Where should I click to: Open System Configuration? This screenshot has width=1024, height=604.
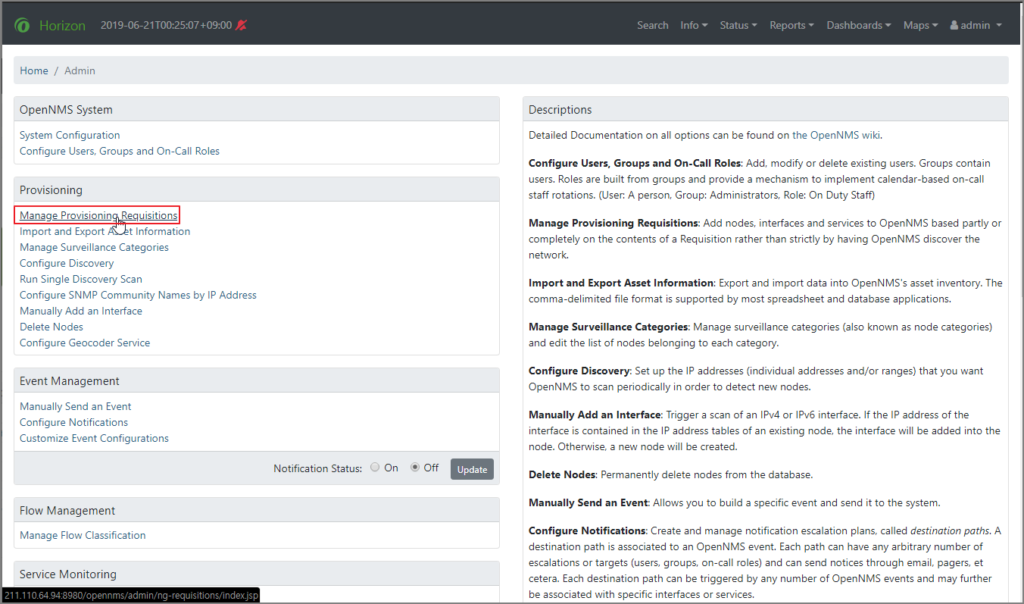70,135
